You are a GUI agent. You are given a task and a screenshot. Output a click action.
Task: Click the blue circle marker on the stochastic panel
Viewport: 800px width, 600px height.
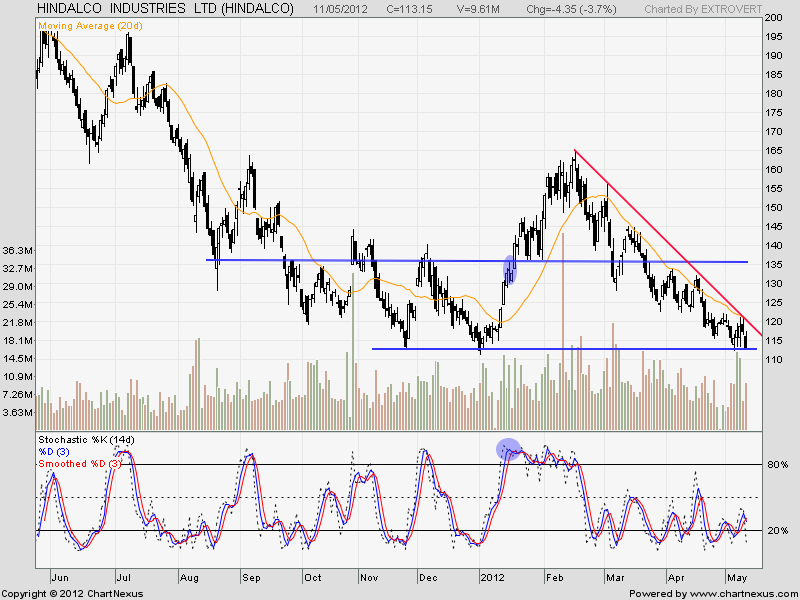pyautogui.click(x=508, y=449)
